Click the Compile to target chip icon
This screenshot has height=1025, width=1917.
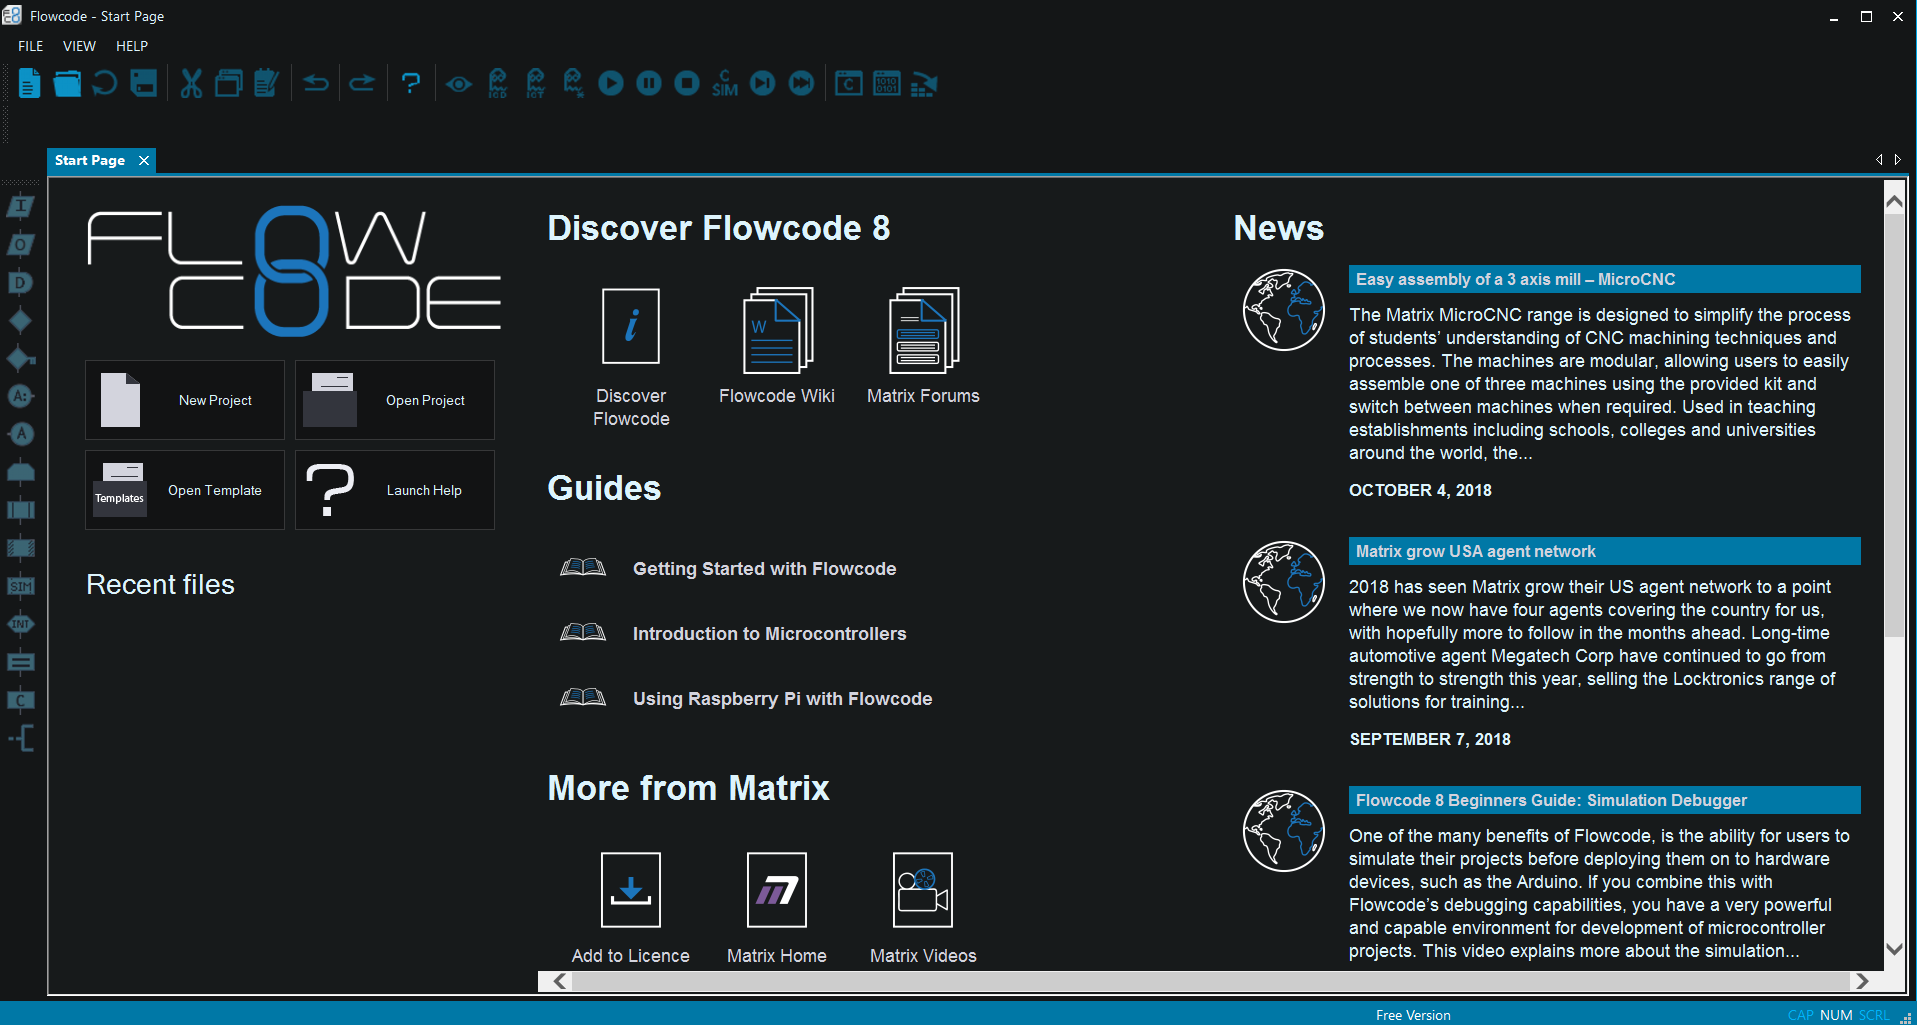click(925, 84)
